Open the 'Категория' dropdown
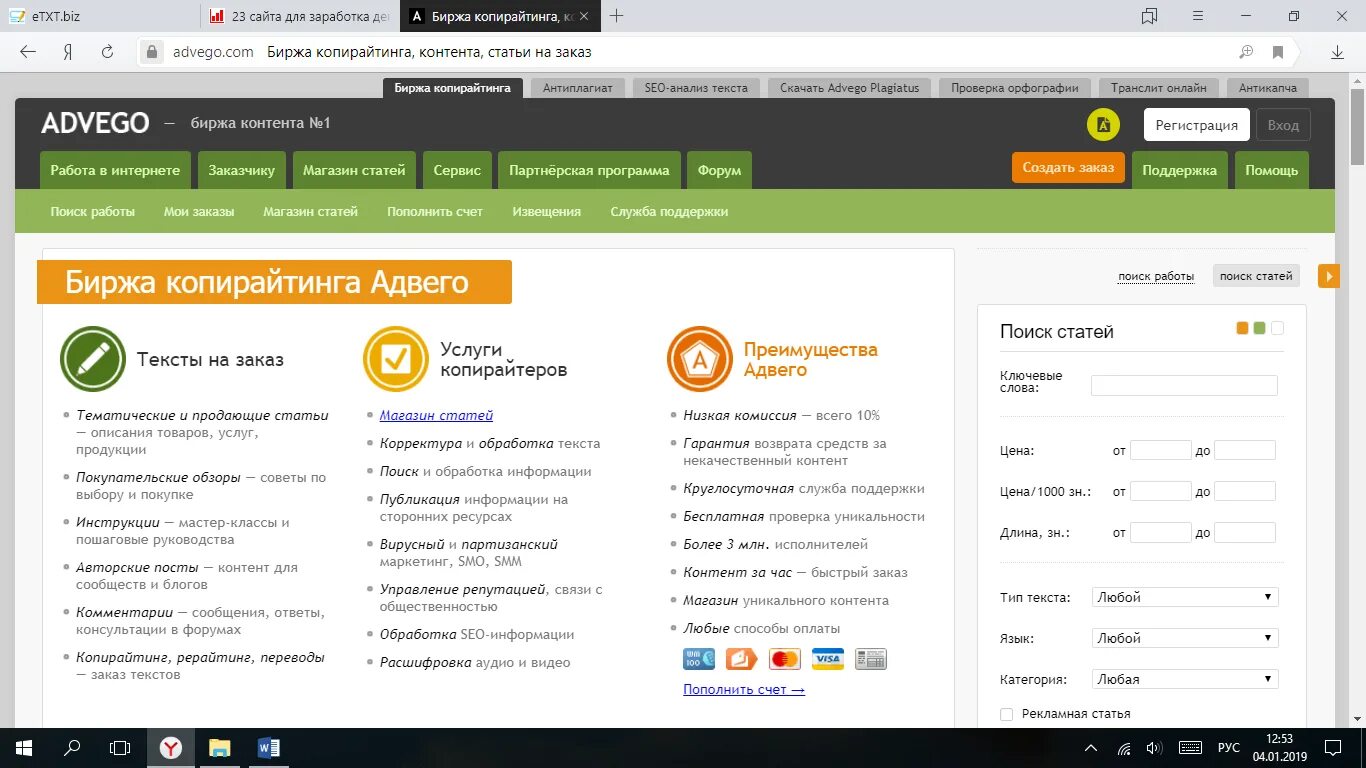1366x768 pixels. pos(1185,679)
